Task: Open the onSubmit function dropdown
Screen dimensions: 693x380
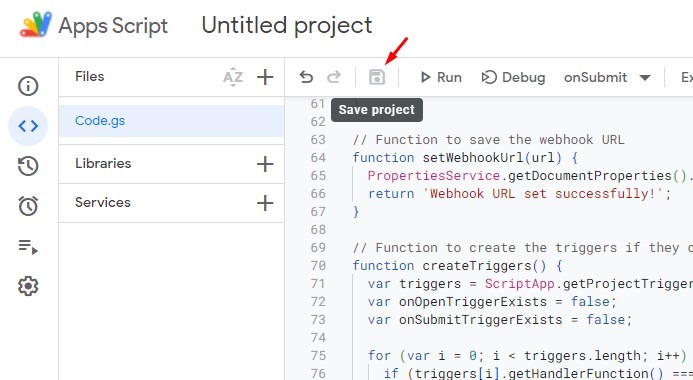Action: pos(607,77)
